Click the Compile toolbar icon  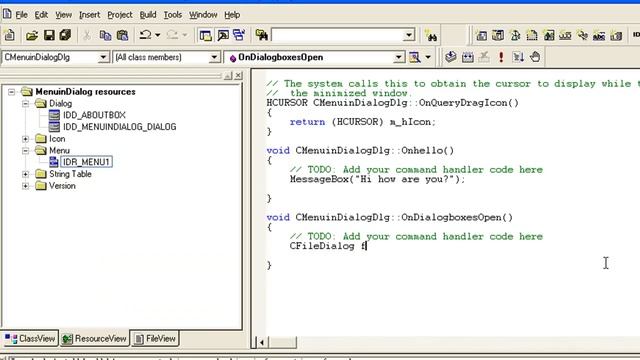451,57
